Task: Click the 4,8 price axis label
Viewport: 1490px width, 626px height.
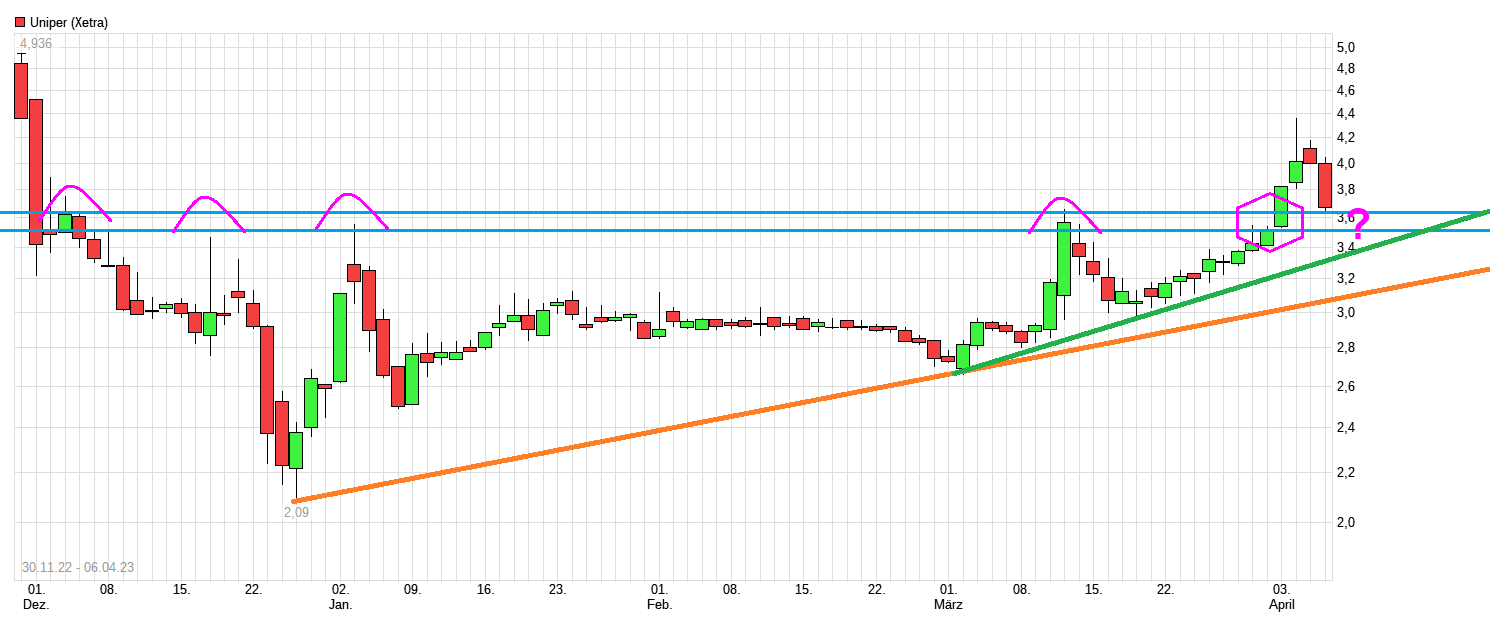Action: (1345, 68)
